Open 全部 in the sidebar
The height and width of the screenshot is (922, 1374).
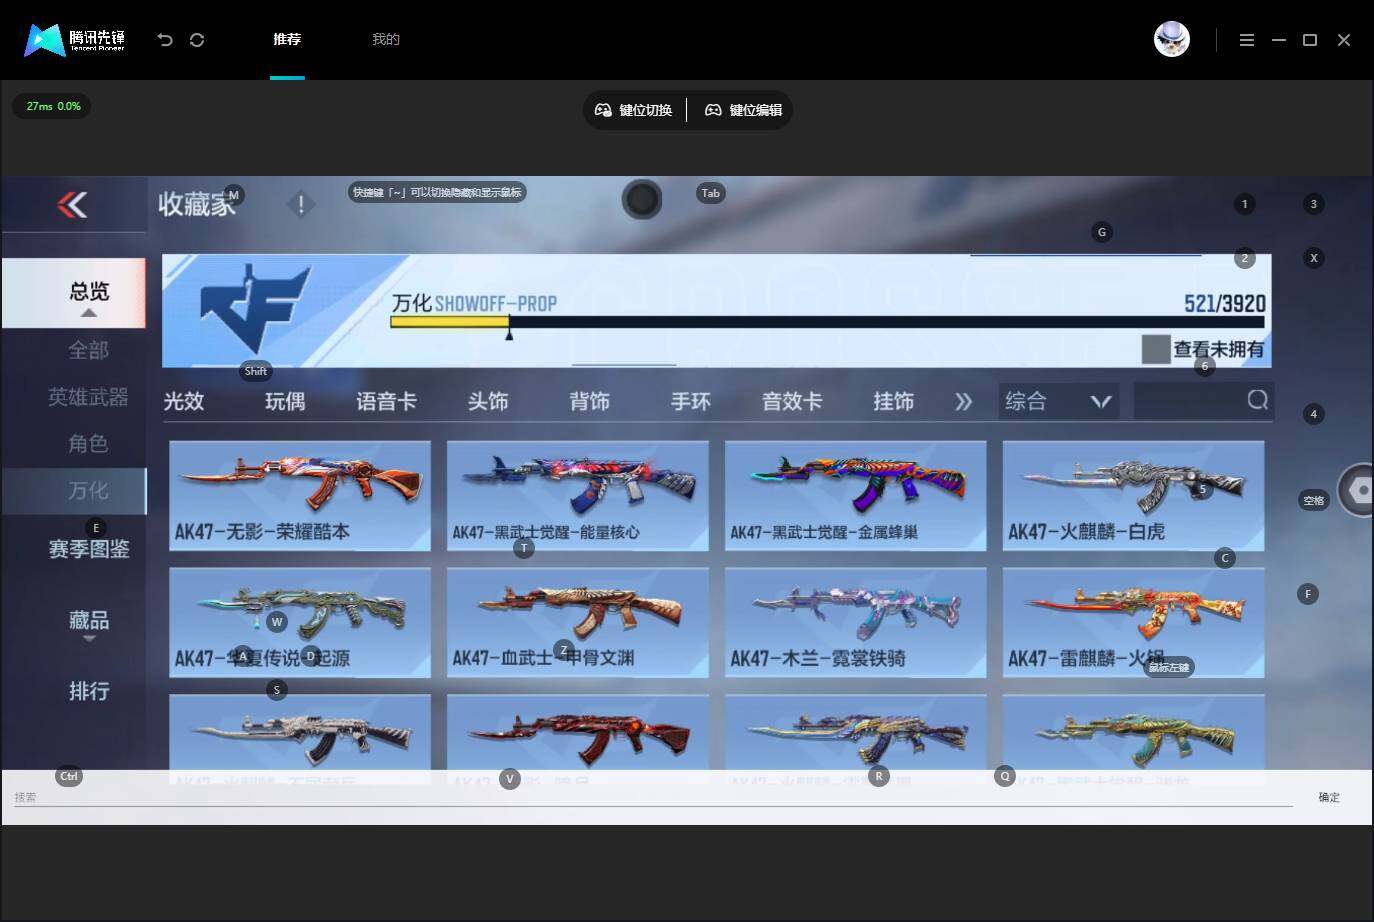coord(88,350)
